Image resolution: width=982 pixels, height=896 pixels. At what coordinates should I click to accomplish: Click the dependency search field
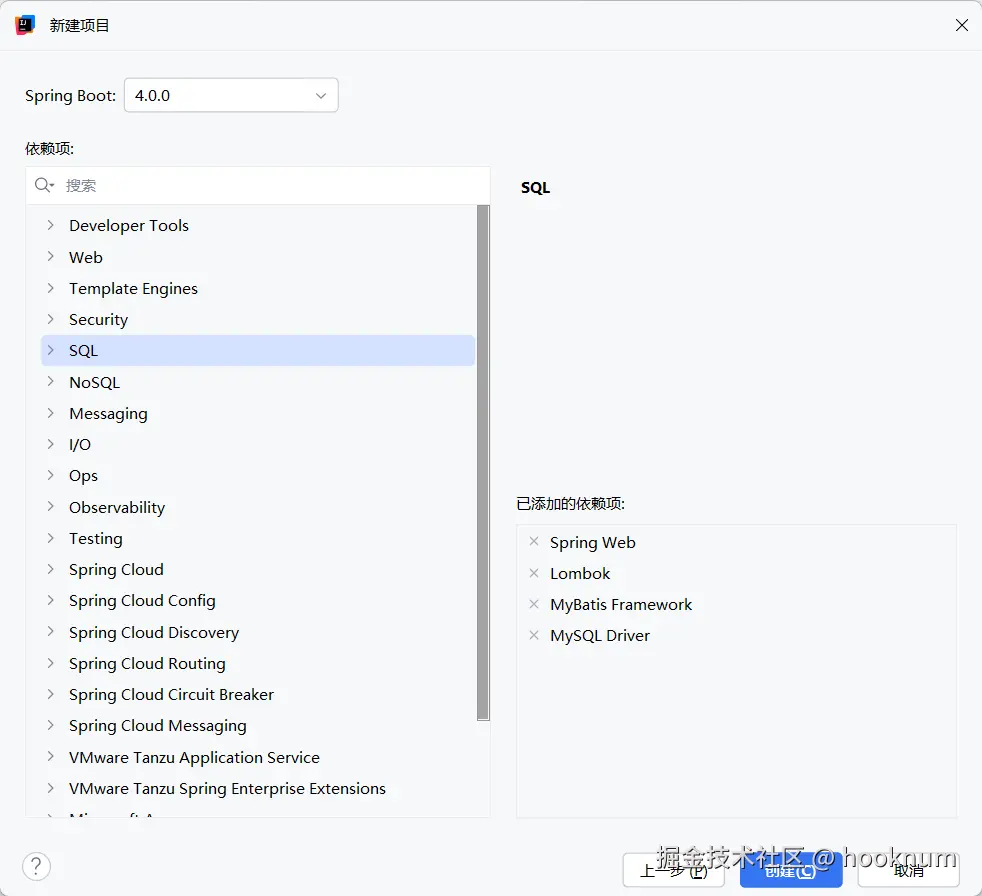point(258,185)
